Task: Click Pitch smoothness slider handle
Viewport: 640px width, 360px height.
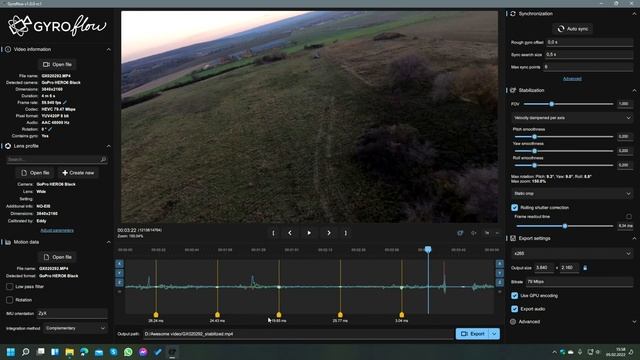Action: [x=534, y=137]
